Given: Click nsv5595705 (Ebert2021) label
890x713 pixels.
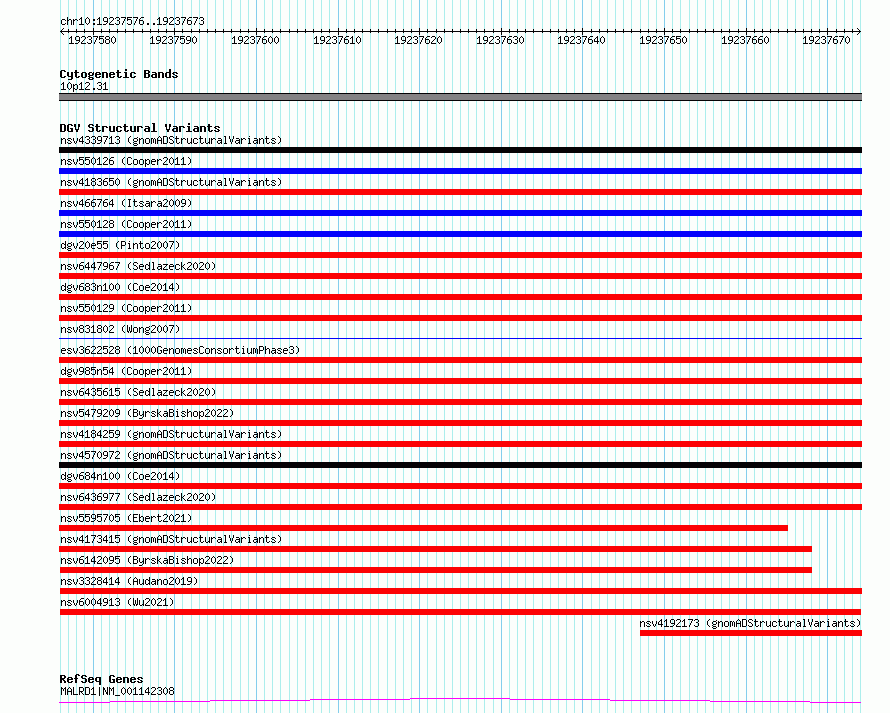Looking at the screenshot, I should [126, 518].
